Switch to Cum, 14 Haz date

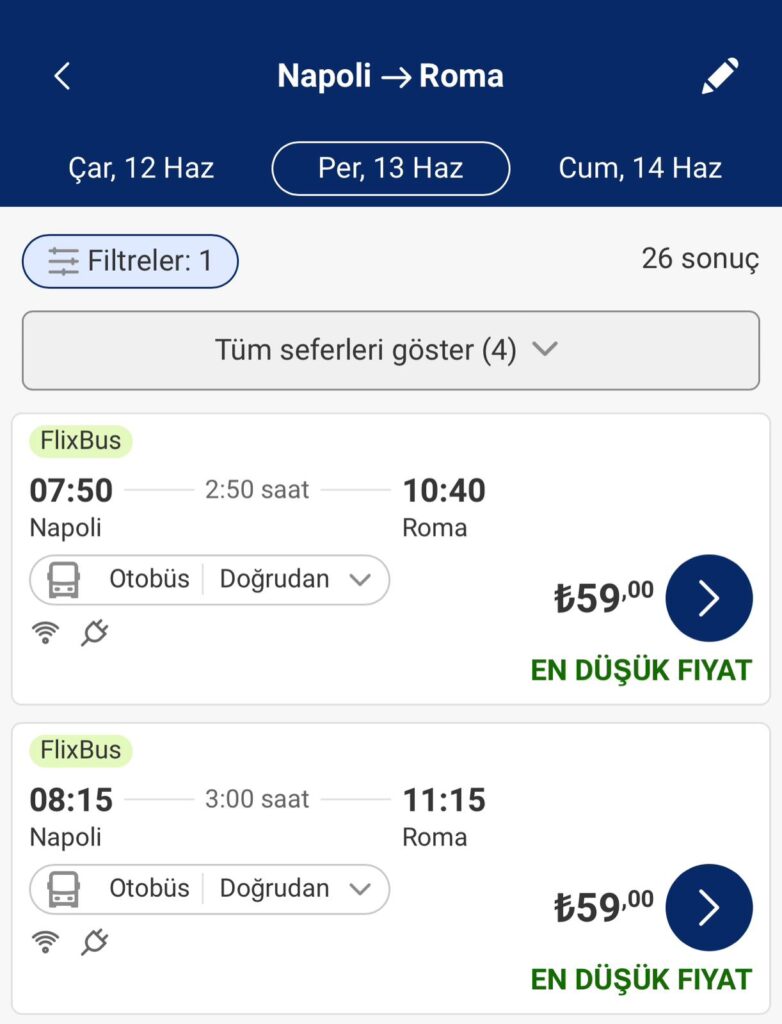640,168
